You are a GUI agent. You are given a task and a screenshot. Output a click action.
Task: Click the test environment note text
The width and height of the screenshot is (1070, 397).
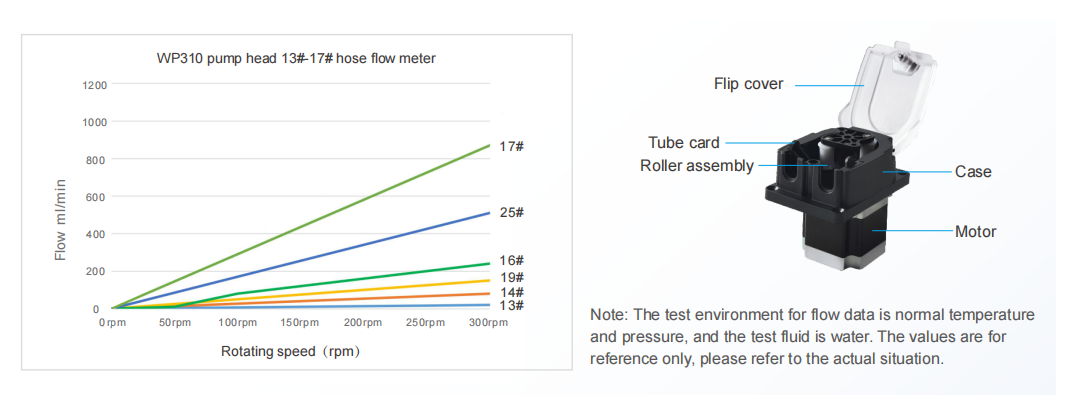click(812, 337)
